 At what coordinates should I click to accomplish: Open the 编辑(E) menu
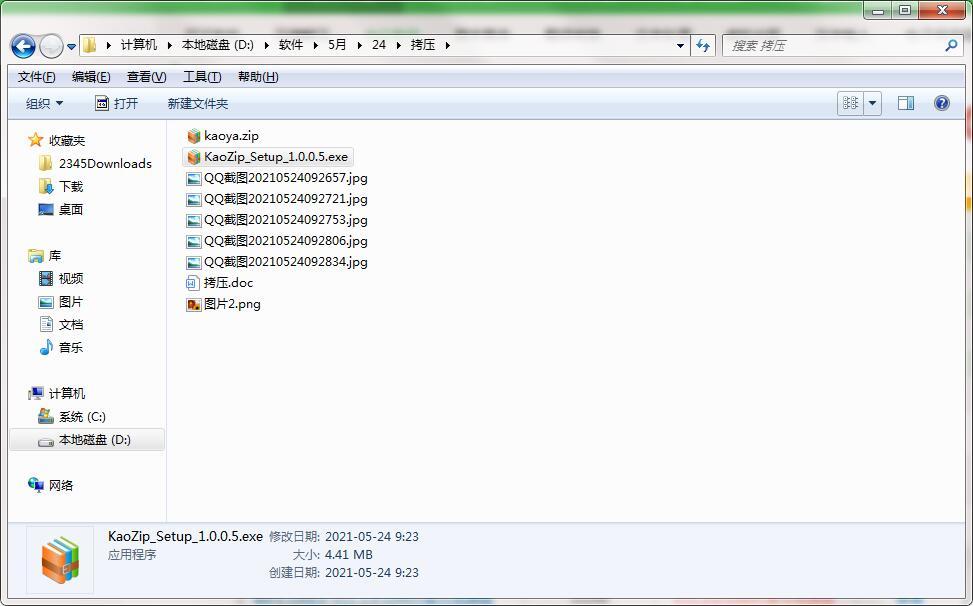(x=91, y=77)
